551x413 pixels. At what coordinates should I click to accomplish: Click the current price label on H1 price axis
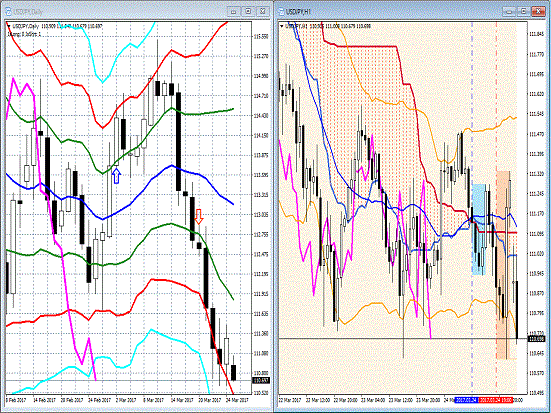(x=537, y=339)
